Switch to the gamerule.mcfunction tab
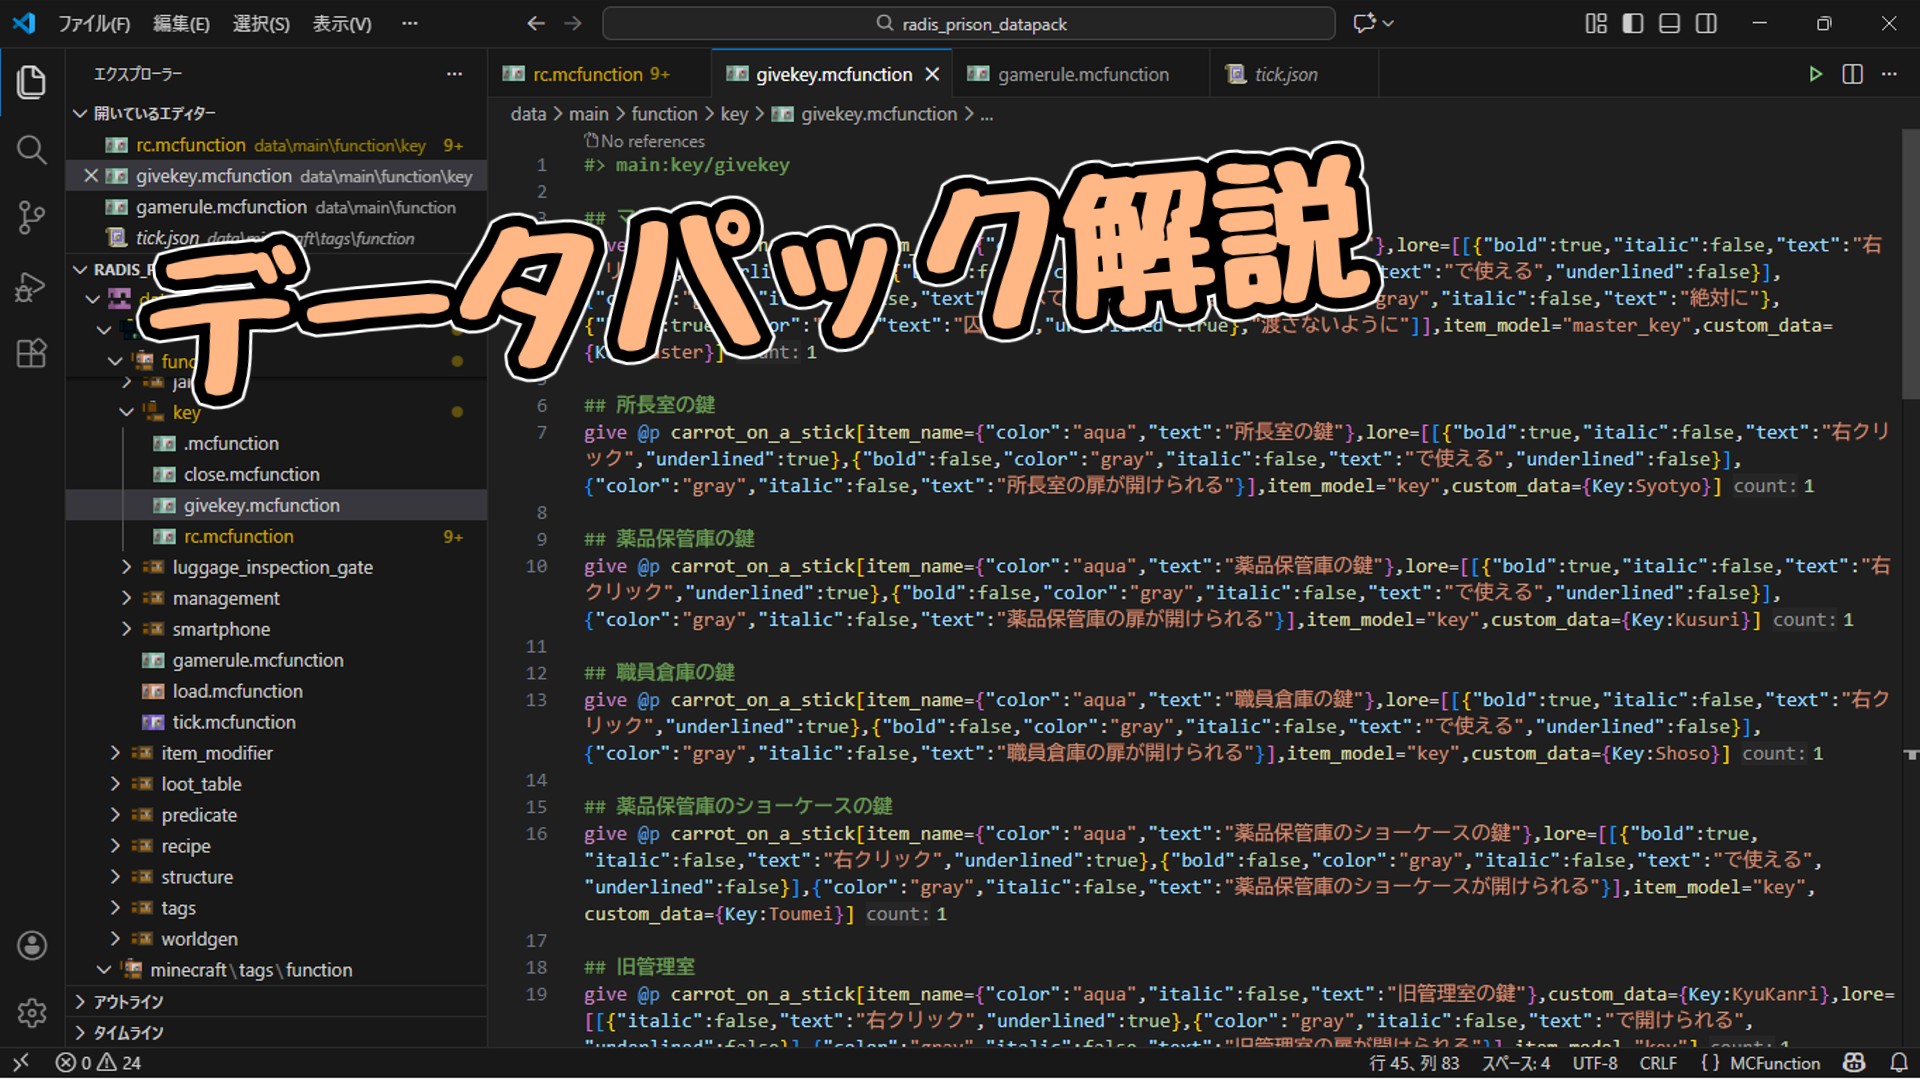Viewport: 1920px width, 1080px height. (1082, 74)
